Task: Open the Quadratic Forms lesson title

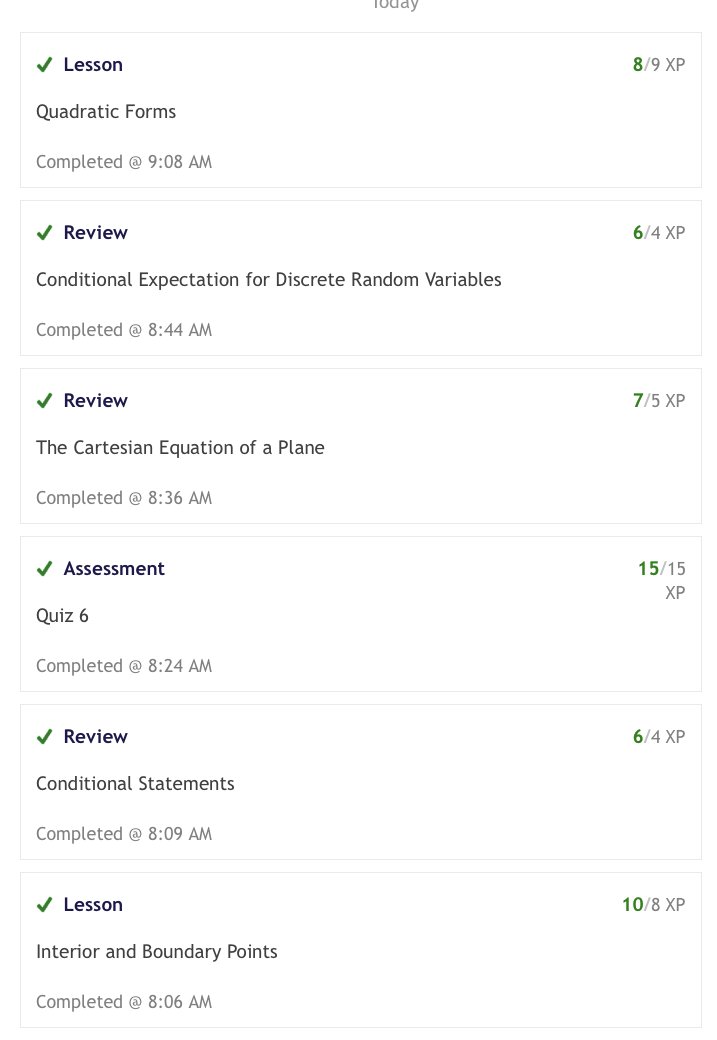Action: 106,111
